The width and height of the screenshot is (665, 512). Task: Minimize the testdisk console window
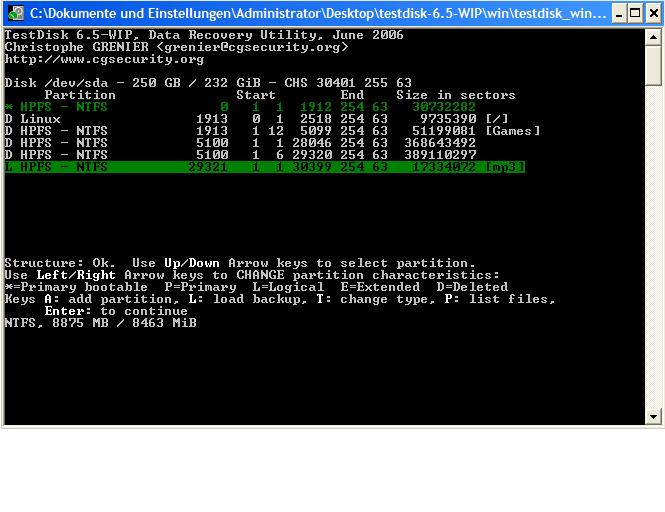tap(619, 14)
